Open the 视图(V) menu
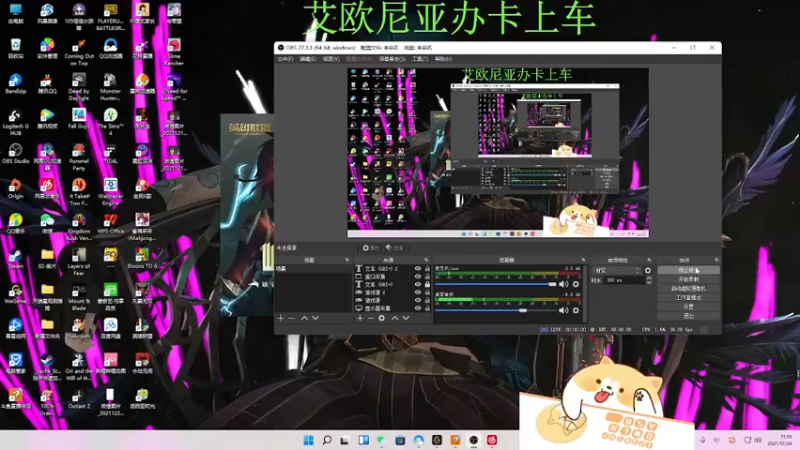 pos(331,59)
